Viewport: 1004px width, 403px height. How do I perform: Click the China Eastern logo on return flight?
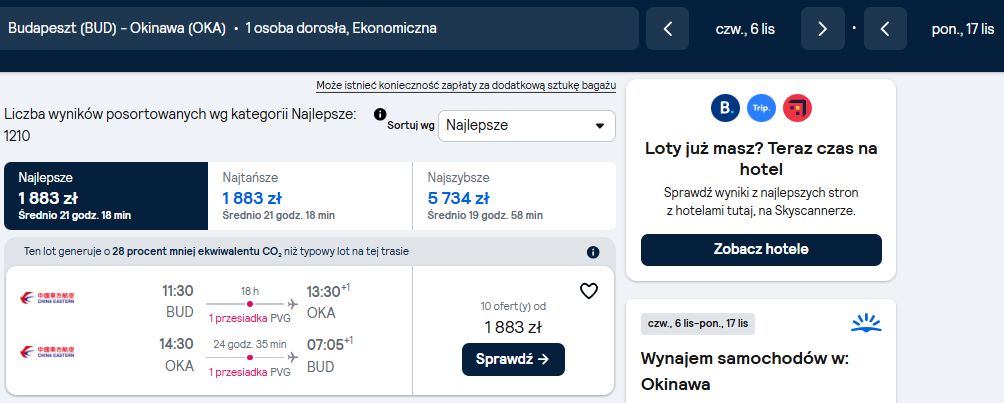point(47,352)
